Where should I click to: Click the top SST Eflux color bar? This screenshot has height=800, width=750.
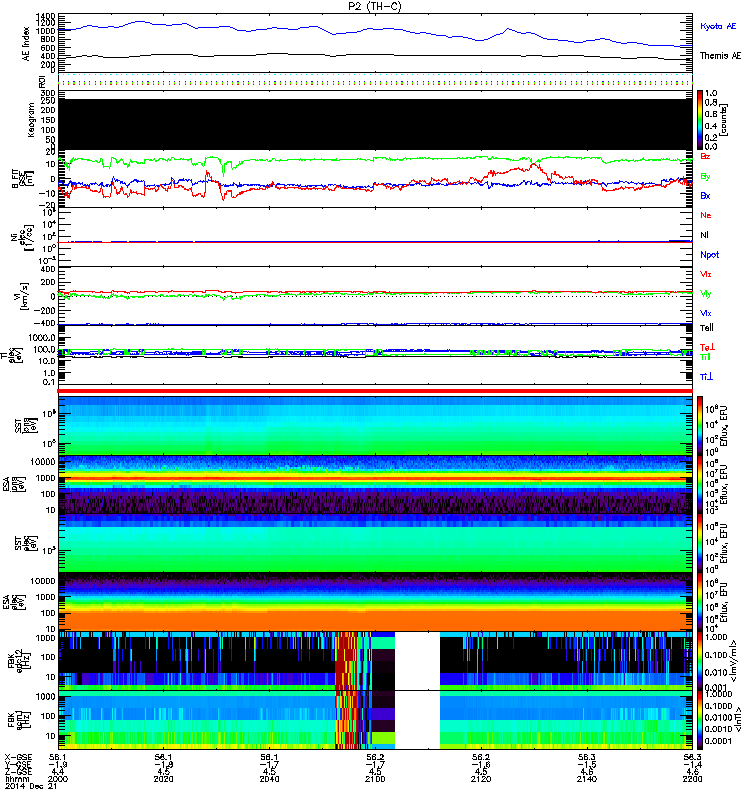click(x=701, y=425)
